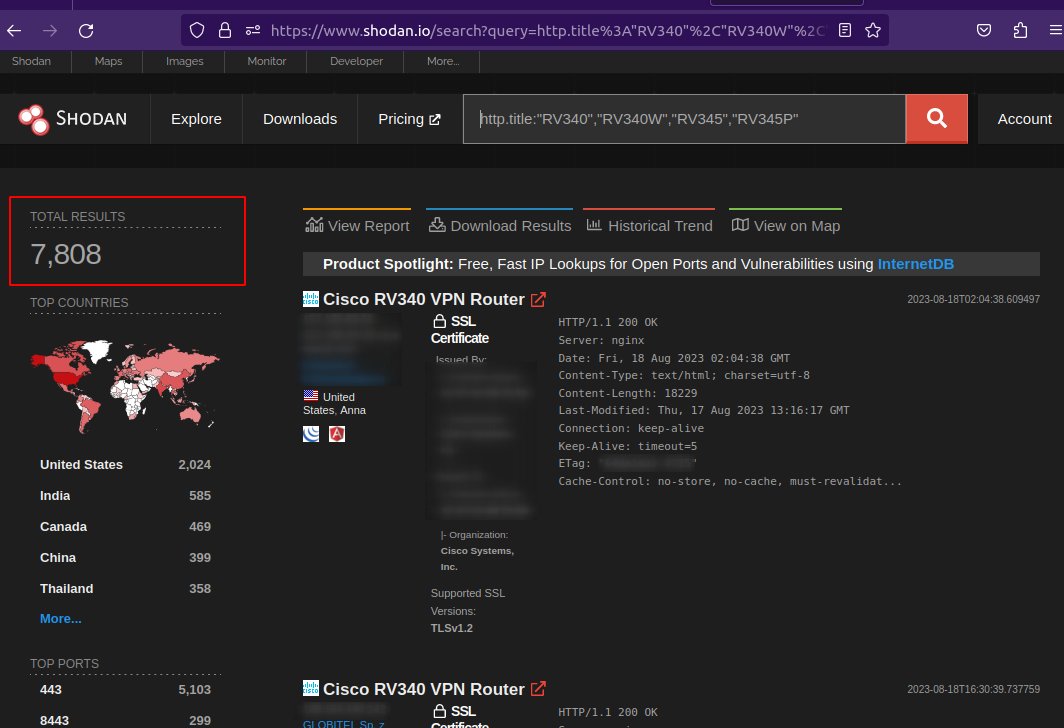Screen dimensions: 1064x728
Task: Open the Monitor tab
Action: click(x=267, y=61)
